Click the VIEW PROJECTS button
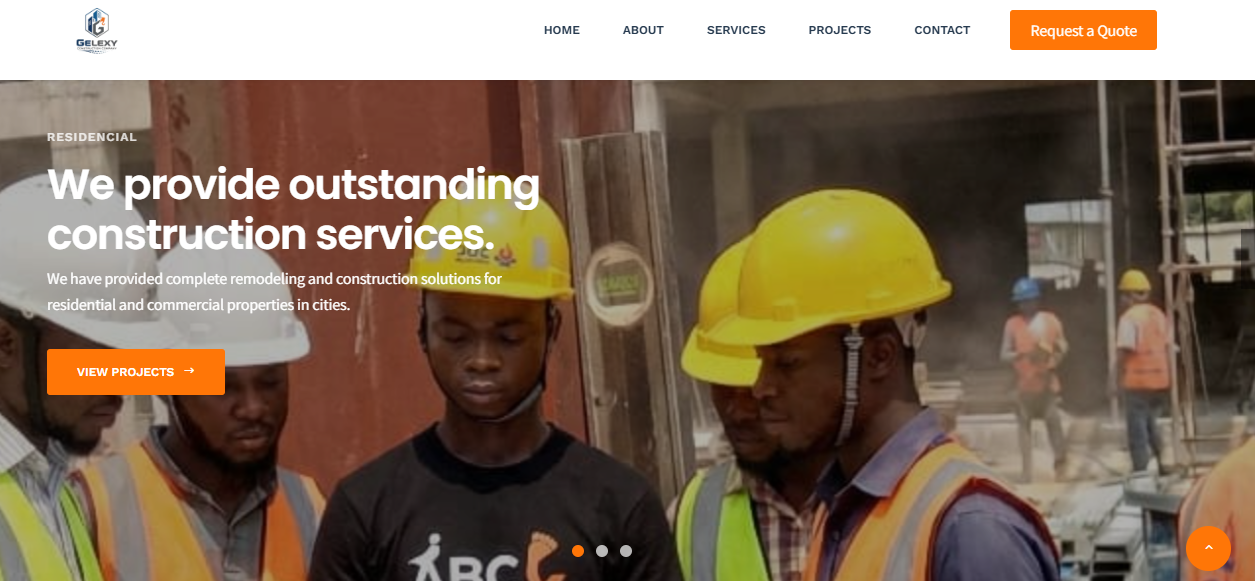Screen dimensions: 1255x581 [x=136, y=372]
